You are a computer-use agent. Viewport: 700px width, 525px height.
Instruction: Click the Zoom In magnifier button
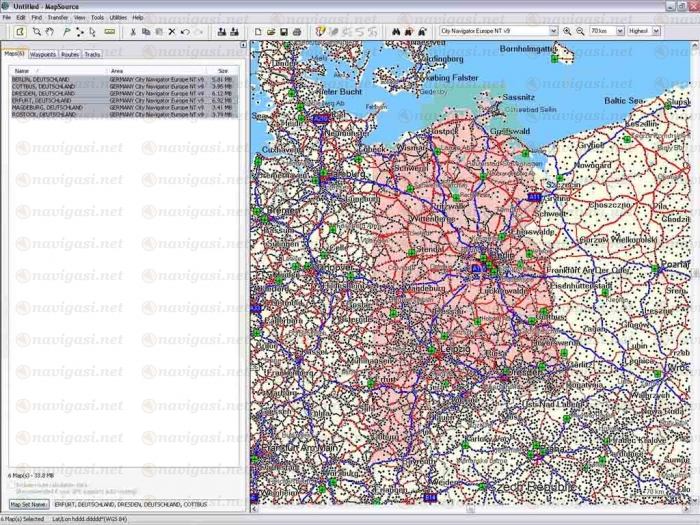567,32
